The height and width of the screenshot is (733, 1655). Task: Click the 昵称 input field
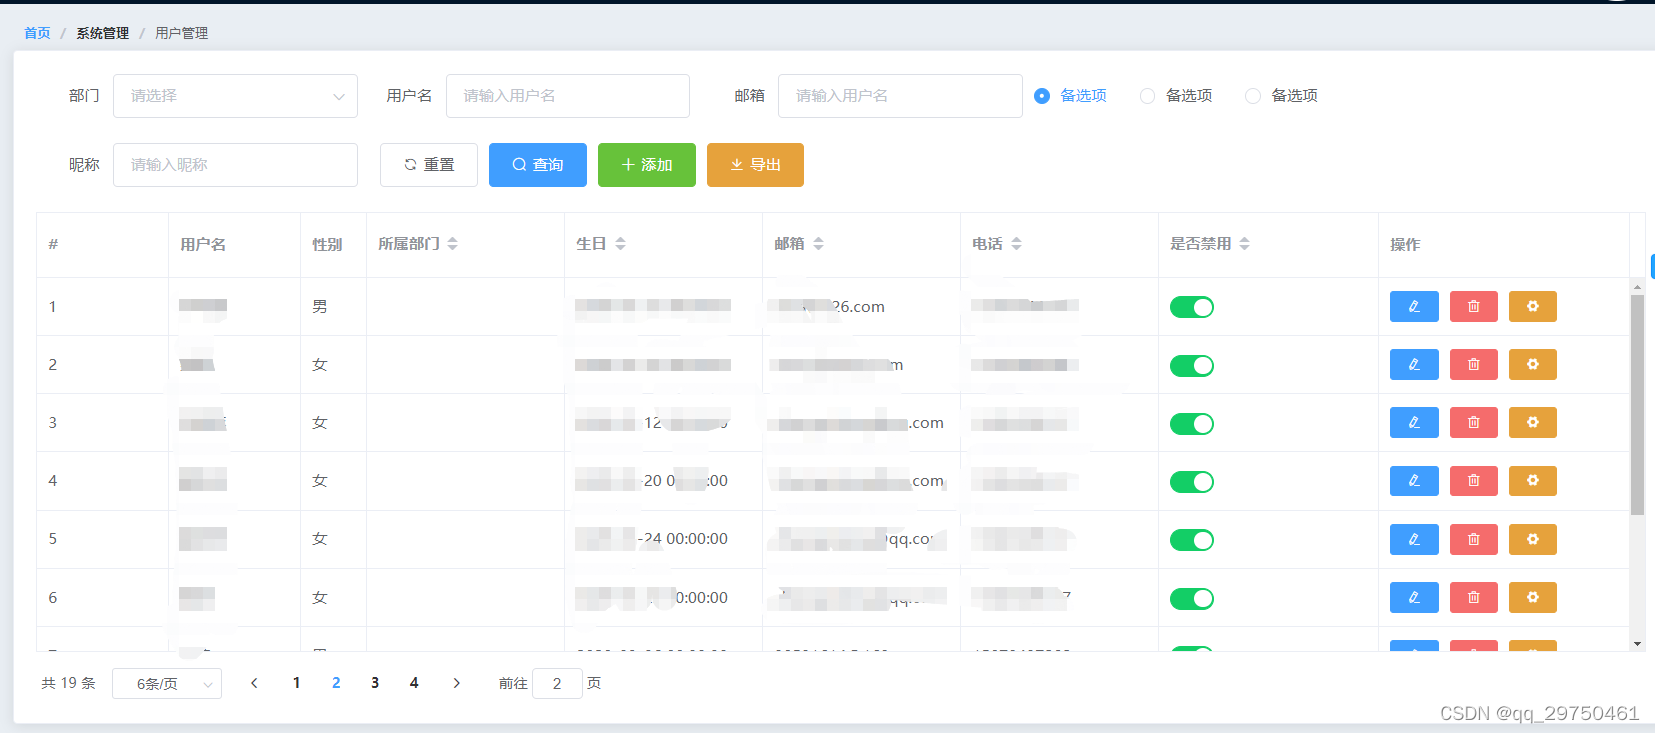(235, 165)
